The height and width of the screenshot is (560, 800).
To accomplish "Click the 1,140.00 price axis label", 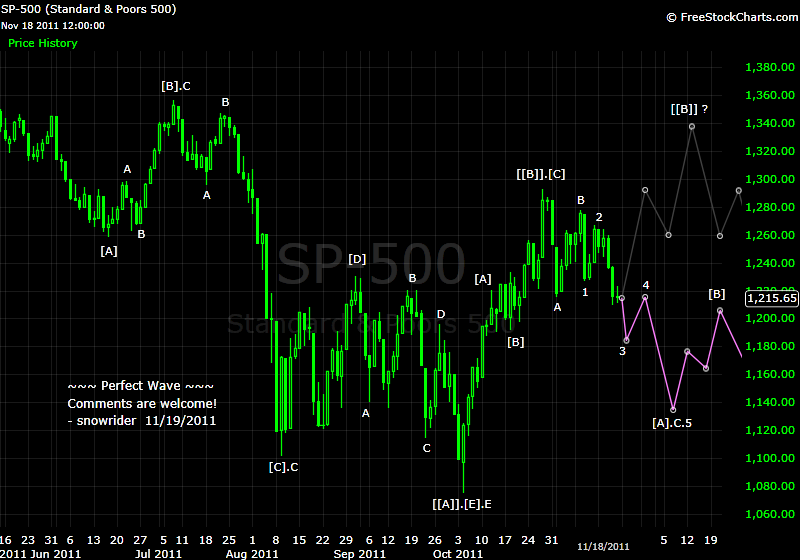I will pos(770,402).
